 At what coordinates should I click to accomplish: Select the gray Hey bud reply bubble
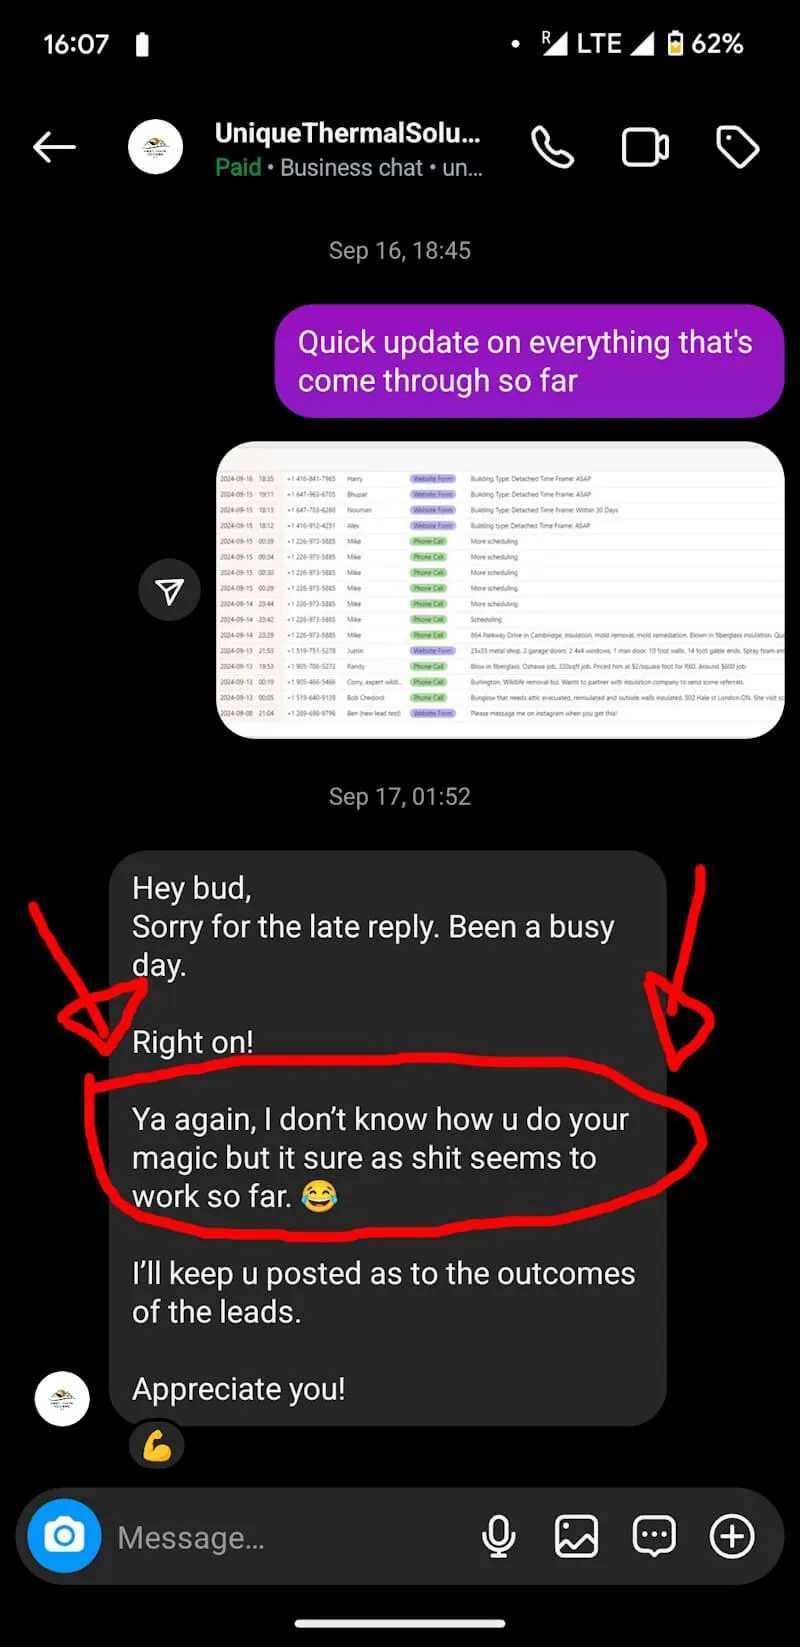(388, 1138)
